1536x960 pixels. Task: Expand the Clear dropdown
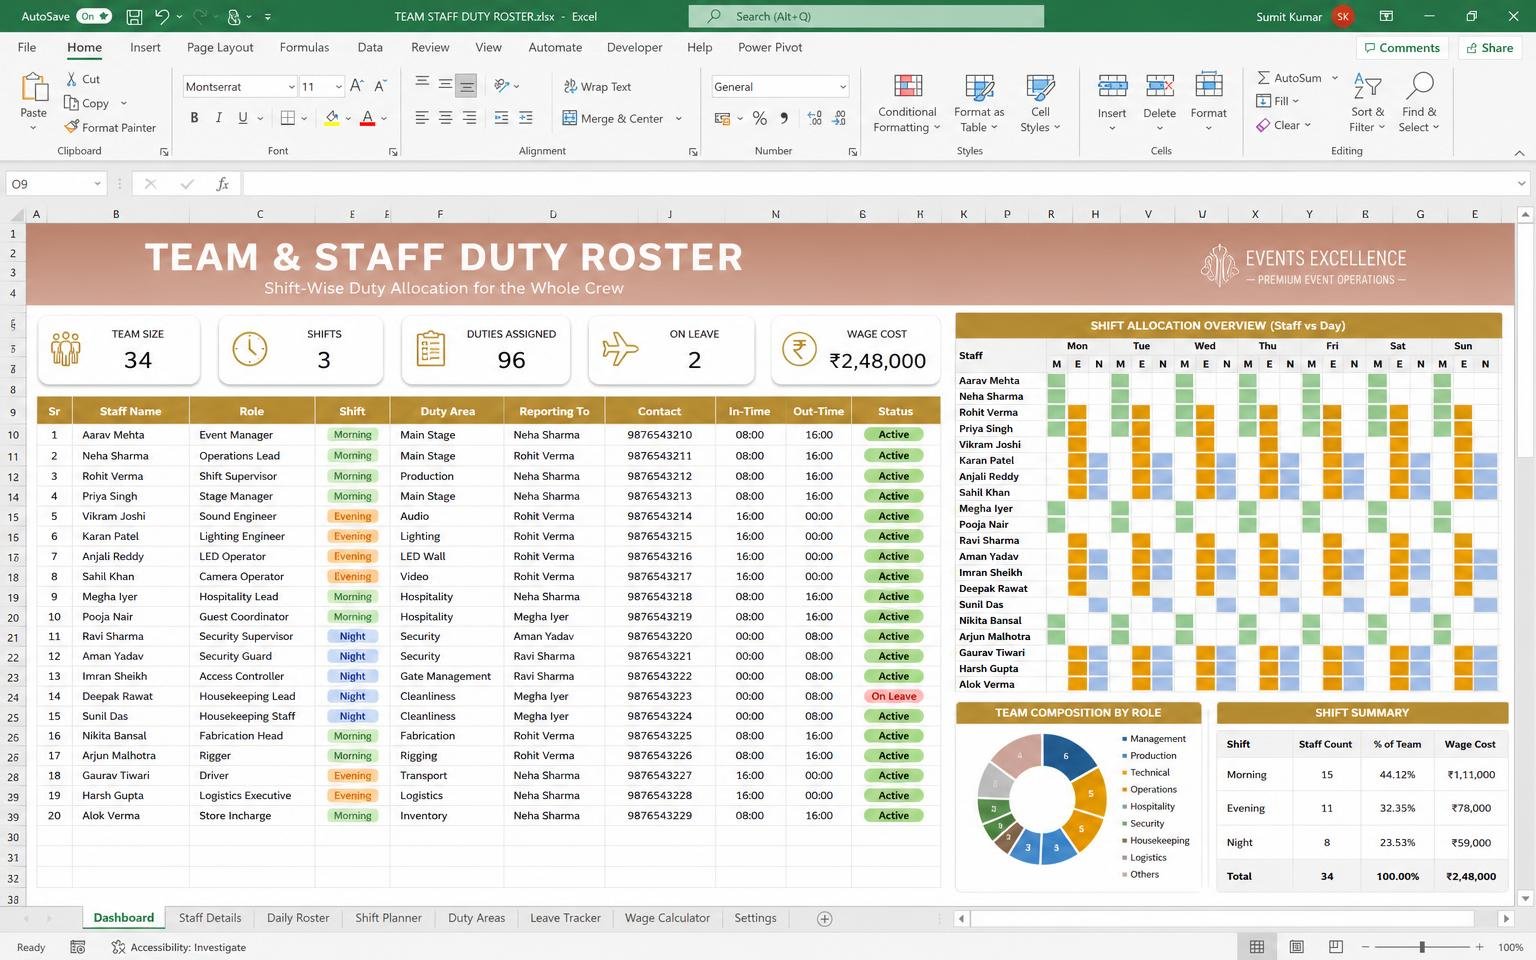1307,125
